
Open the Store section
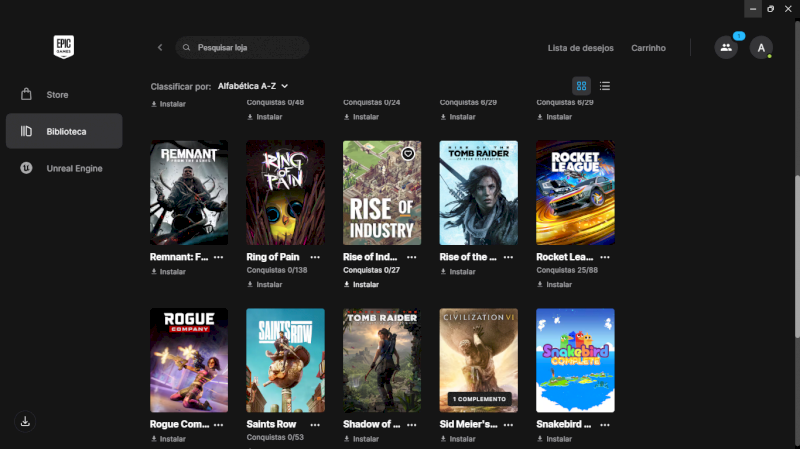tap(57, 95)
